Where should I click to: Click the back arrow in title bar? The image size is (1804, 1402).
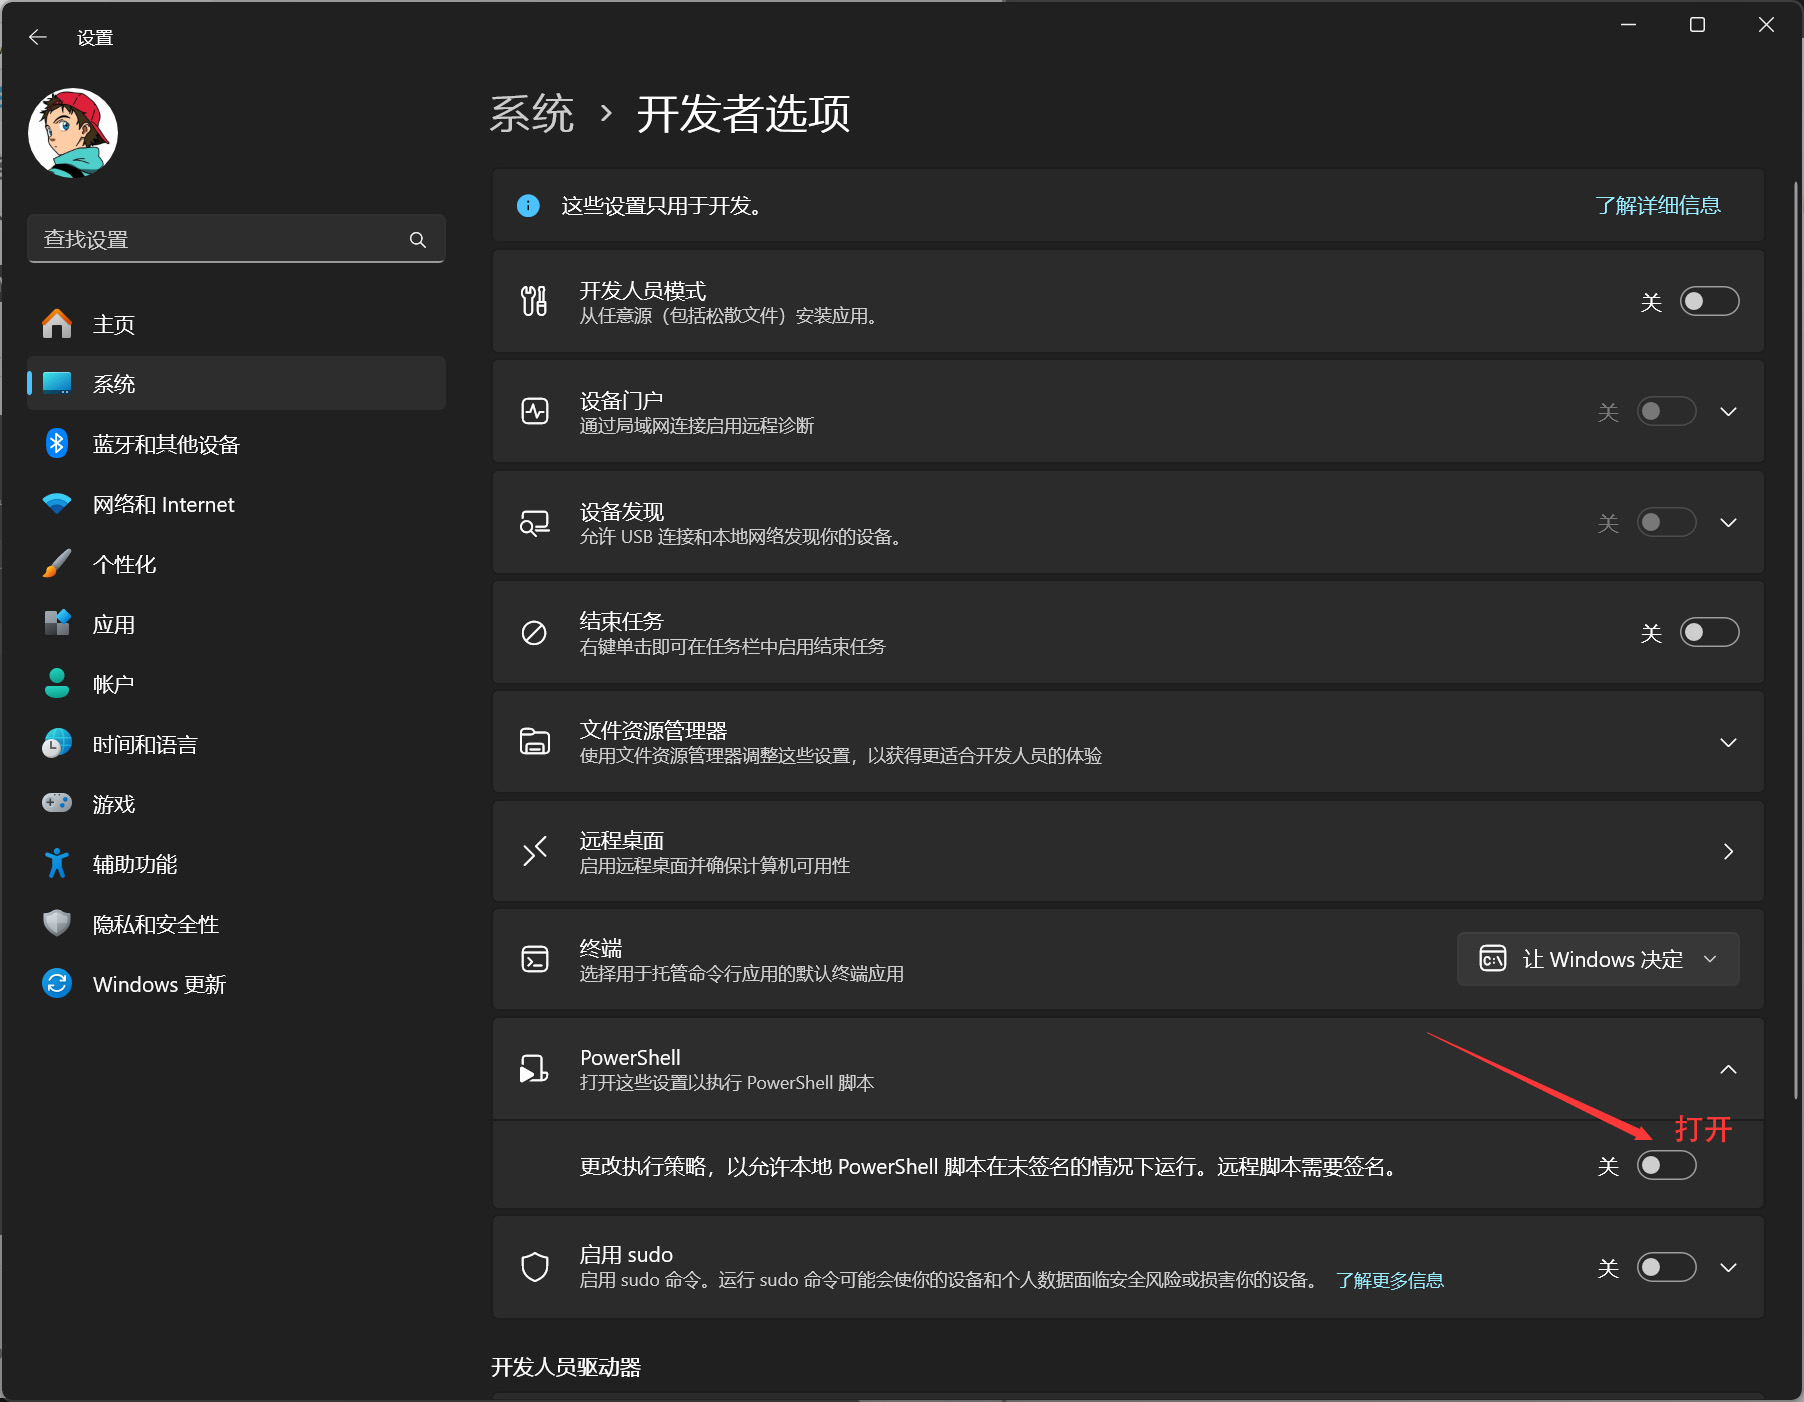tap(38, 37)
